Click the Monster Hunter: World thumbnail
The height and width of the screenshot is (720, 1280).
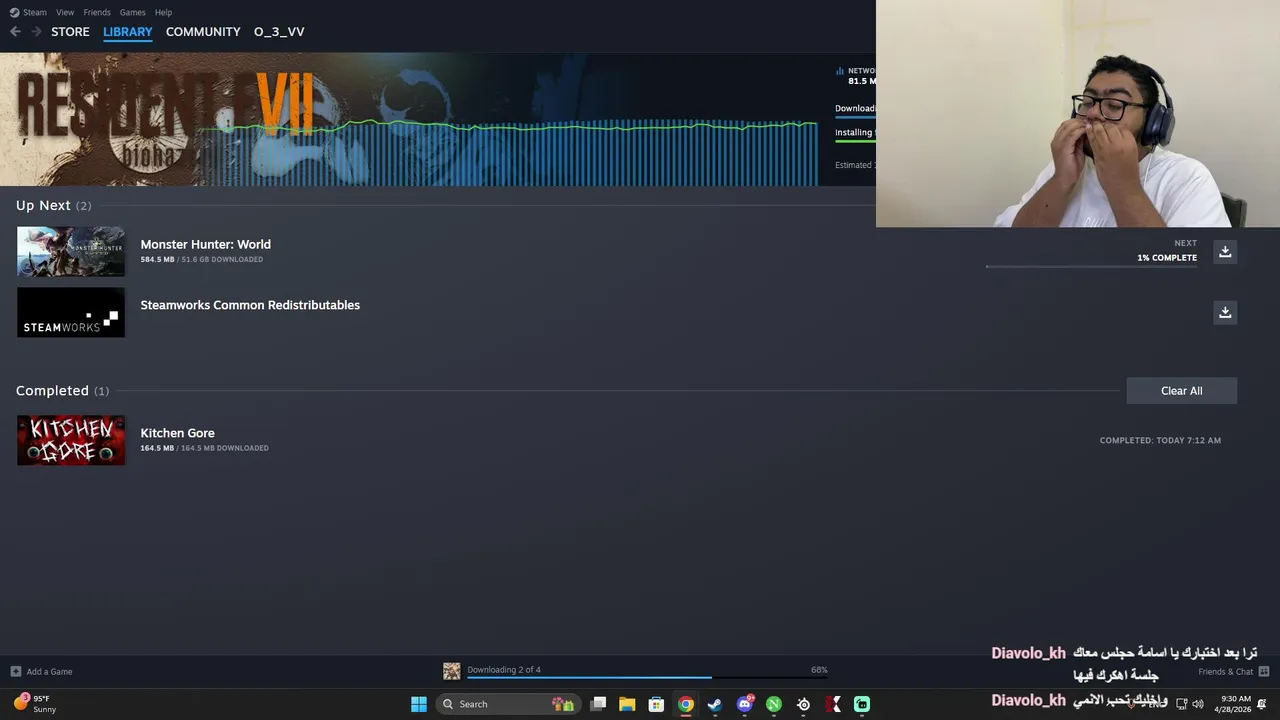click(71, 251)
